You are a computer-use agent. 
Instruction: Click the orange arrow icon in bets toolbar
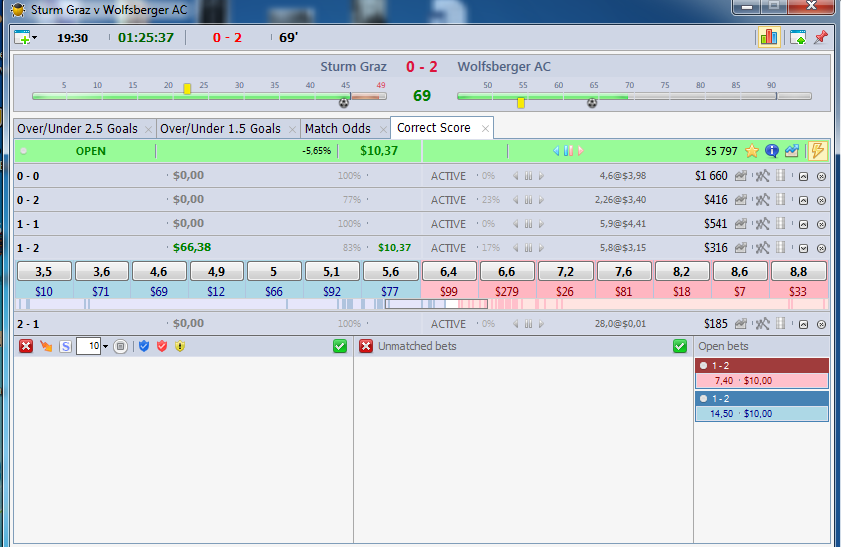tap(46, 346)
